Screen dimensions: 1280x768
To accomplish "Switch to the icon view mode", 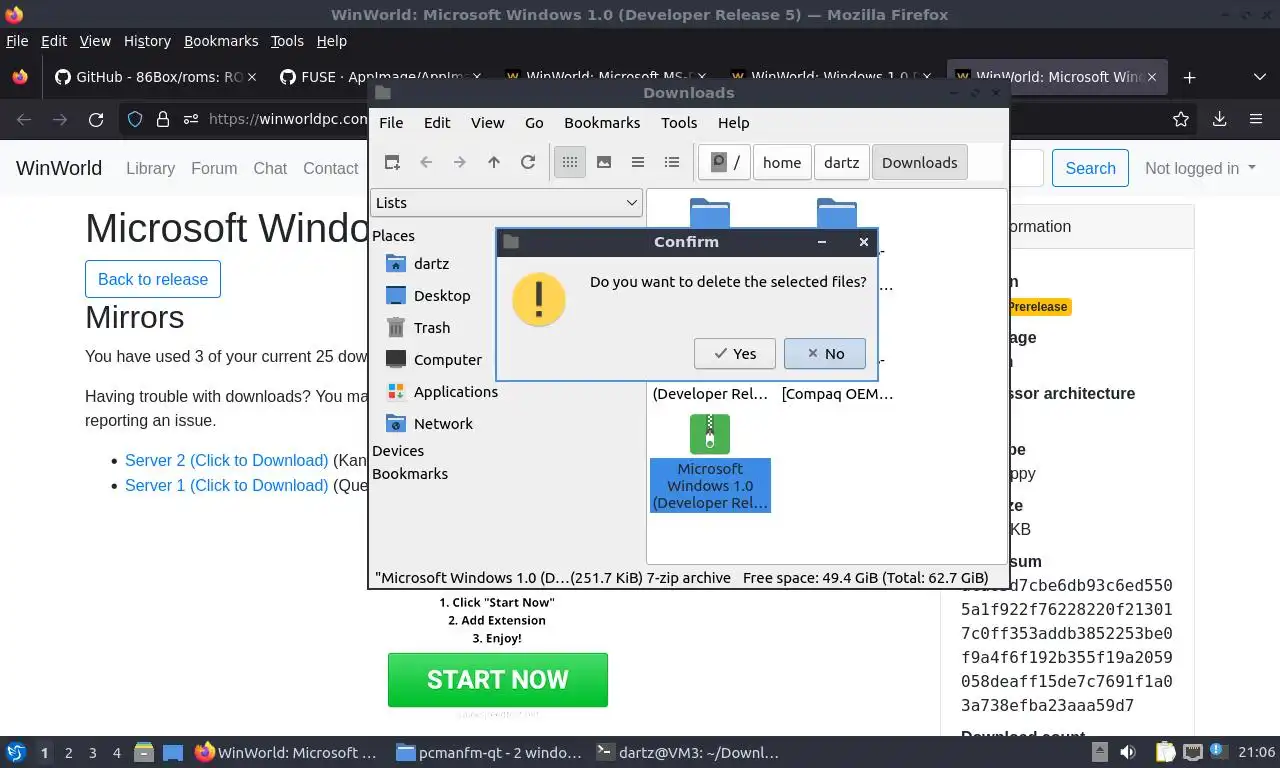I will (x=570, y=162).
